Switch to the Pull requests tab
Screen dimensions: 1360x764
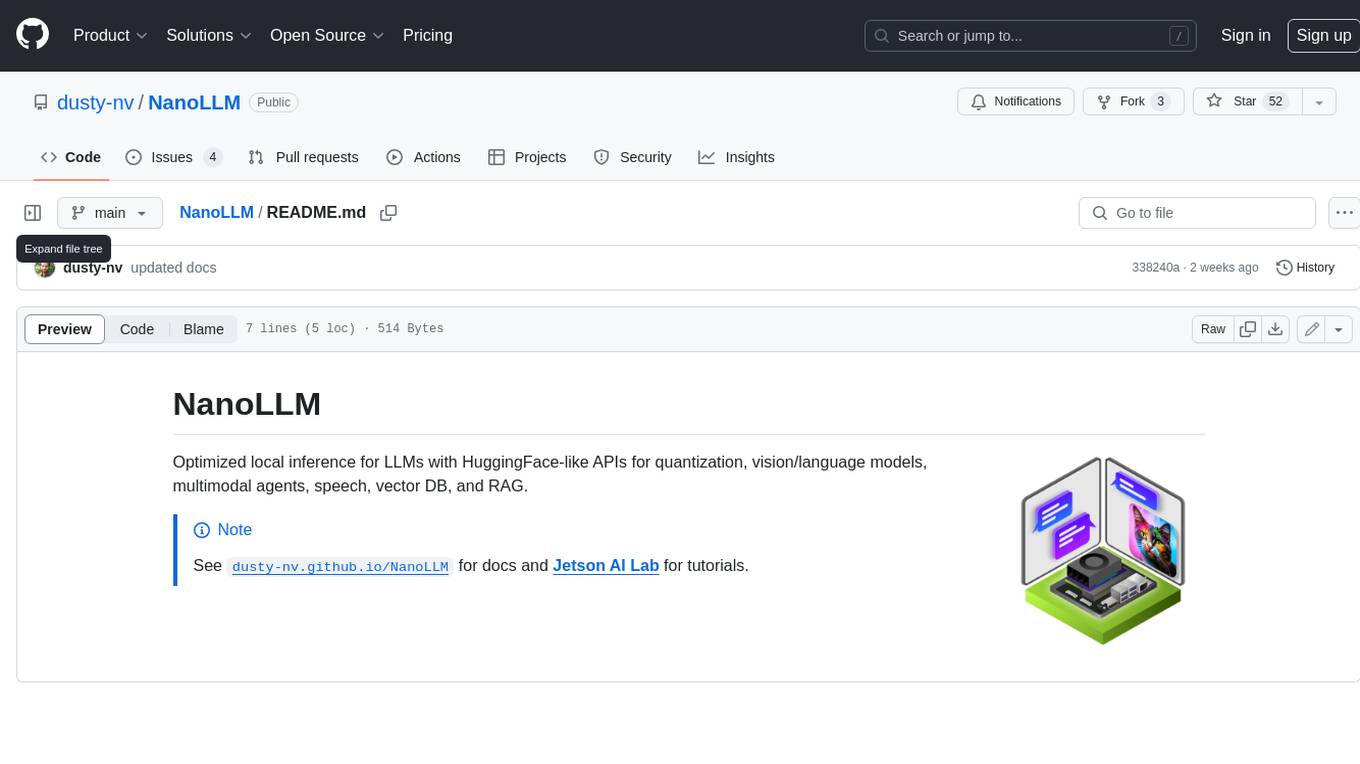coord(303,157)
